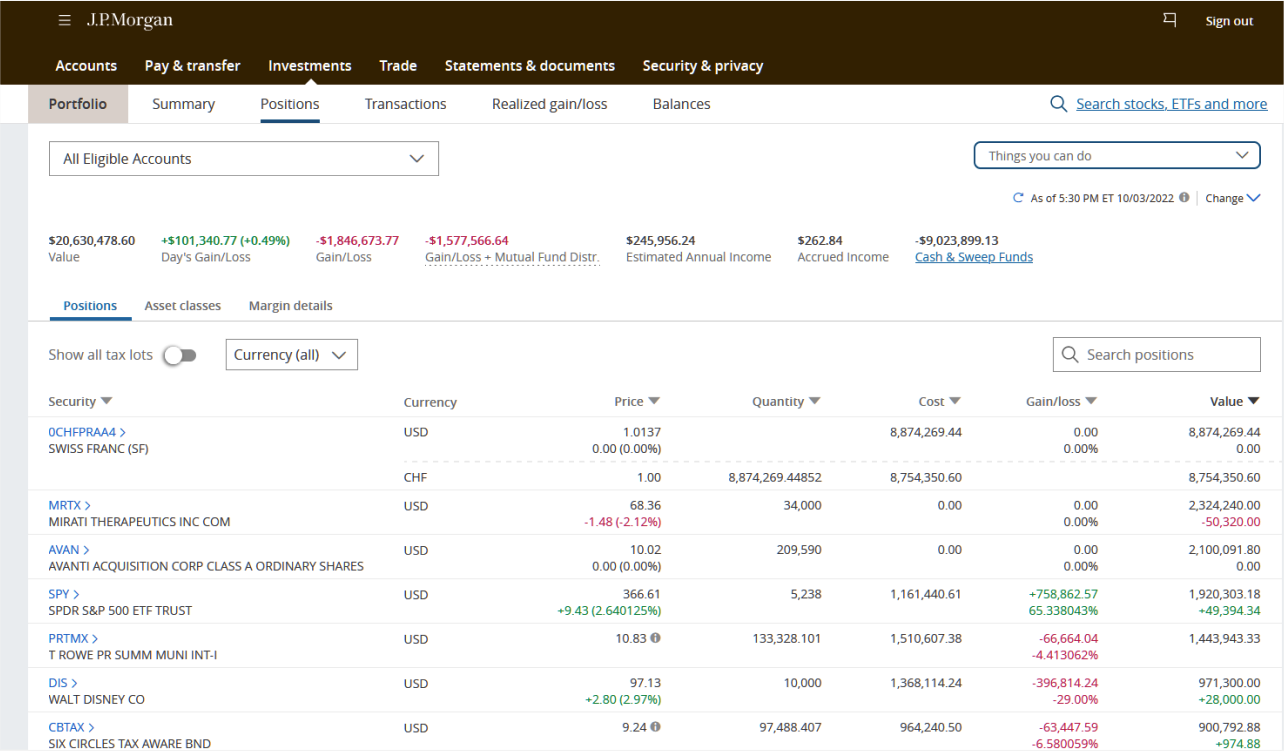This screenshot has width=1284, height=751.
Task: Open the PRTMX security link
Action: point(73,638)
